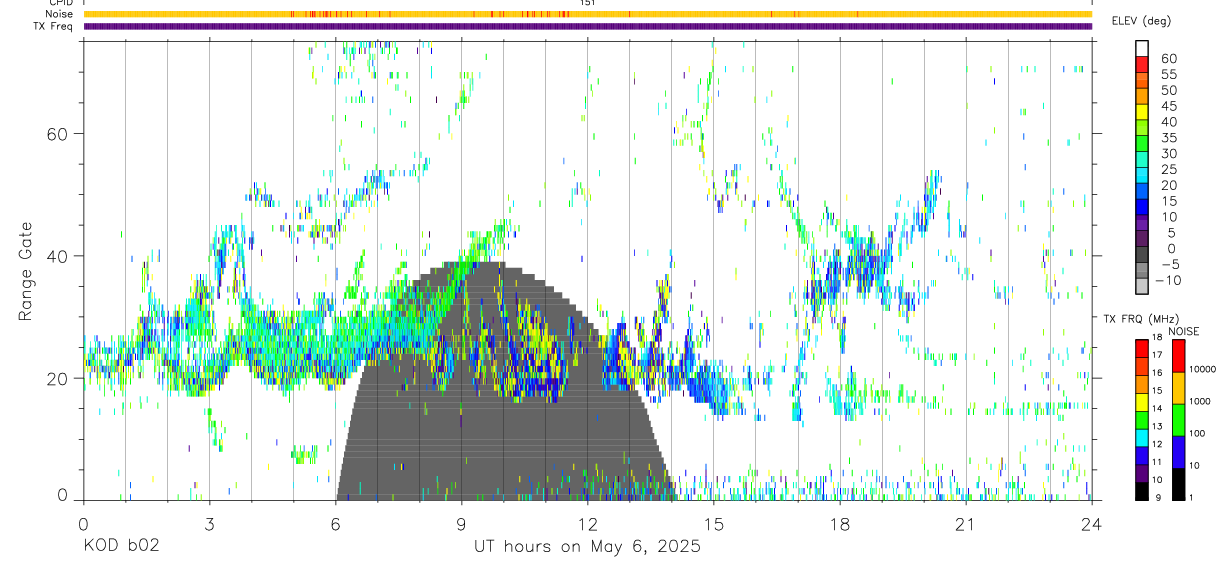Click the 'Range Gate' y-axis label

click(x=26, y=272)
